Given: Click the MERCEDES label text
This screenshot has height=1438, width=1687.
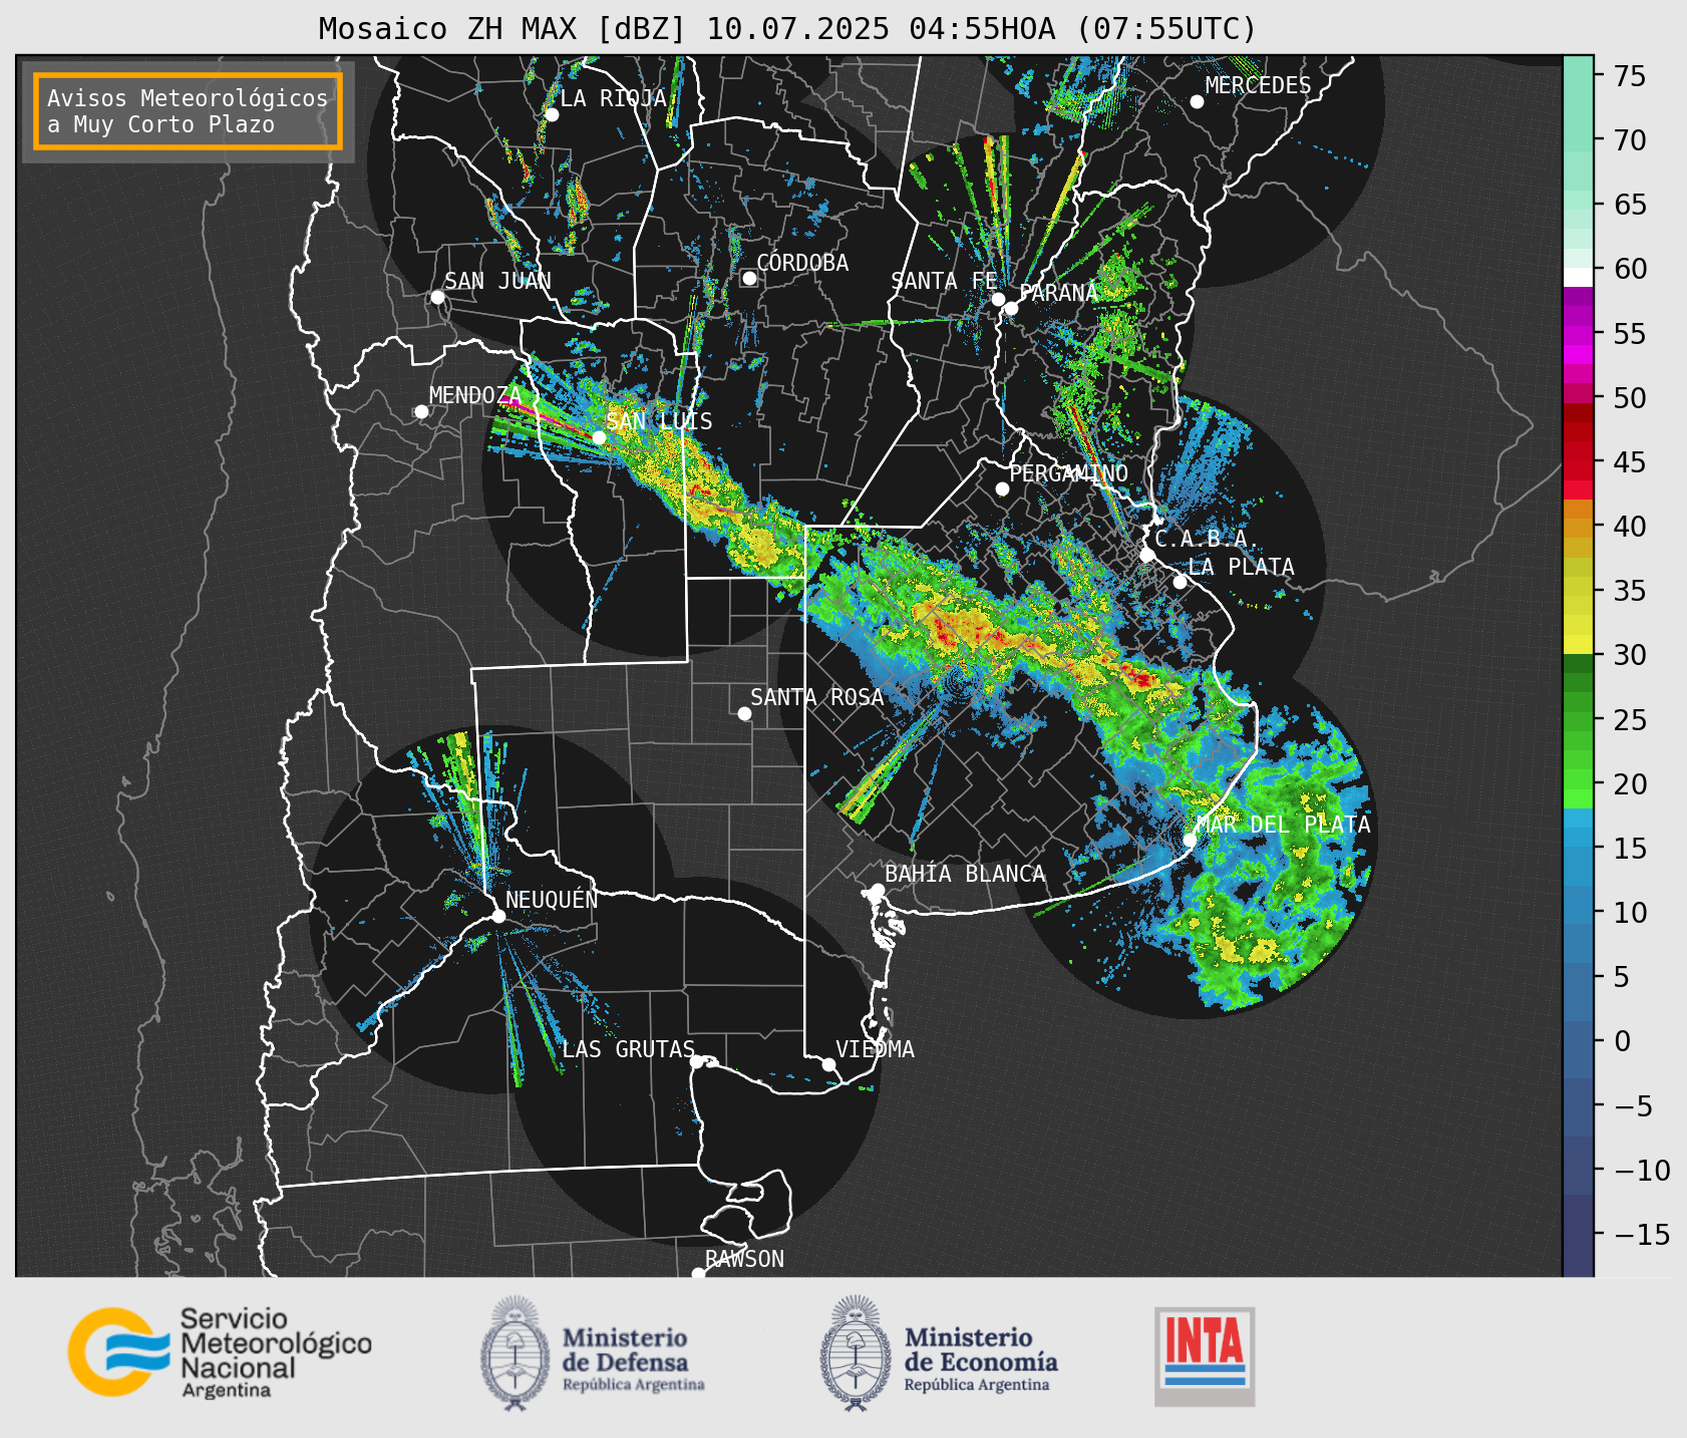Looking at the screenshot, I should 1258,85.
